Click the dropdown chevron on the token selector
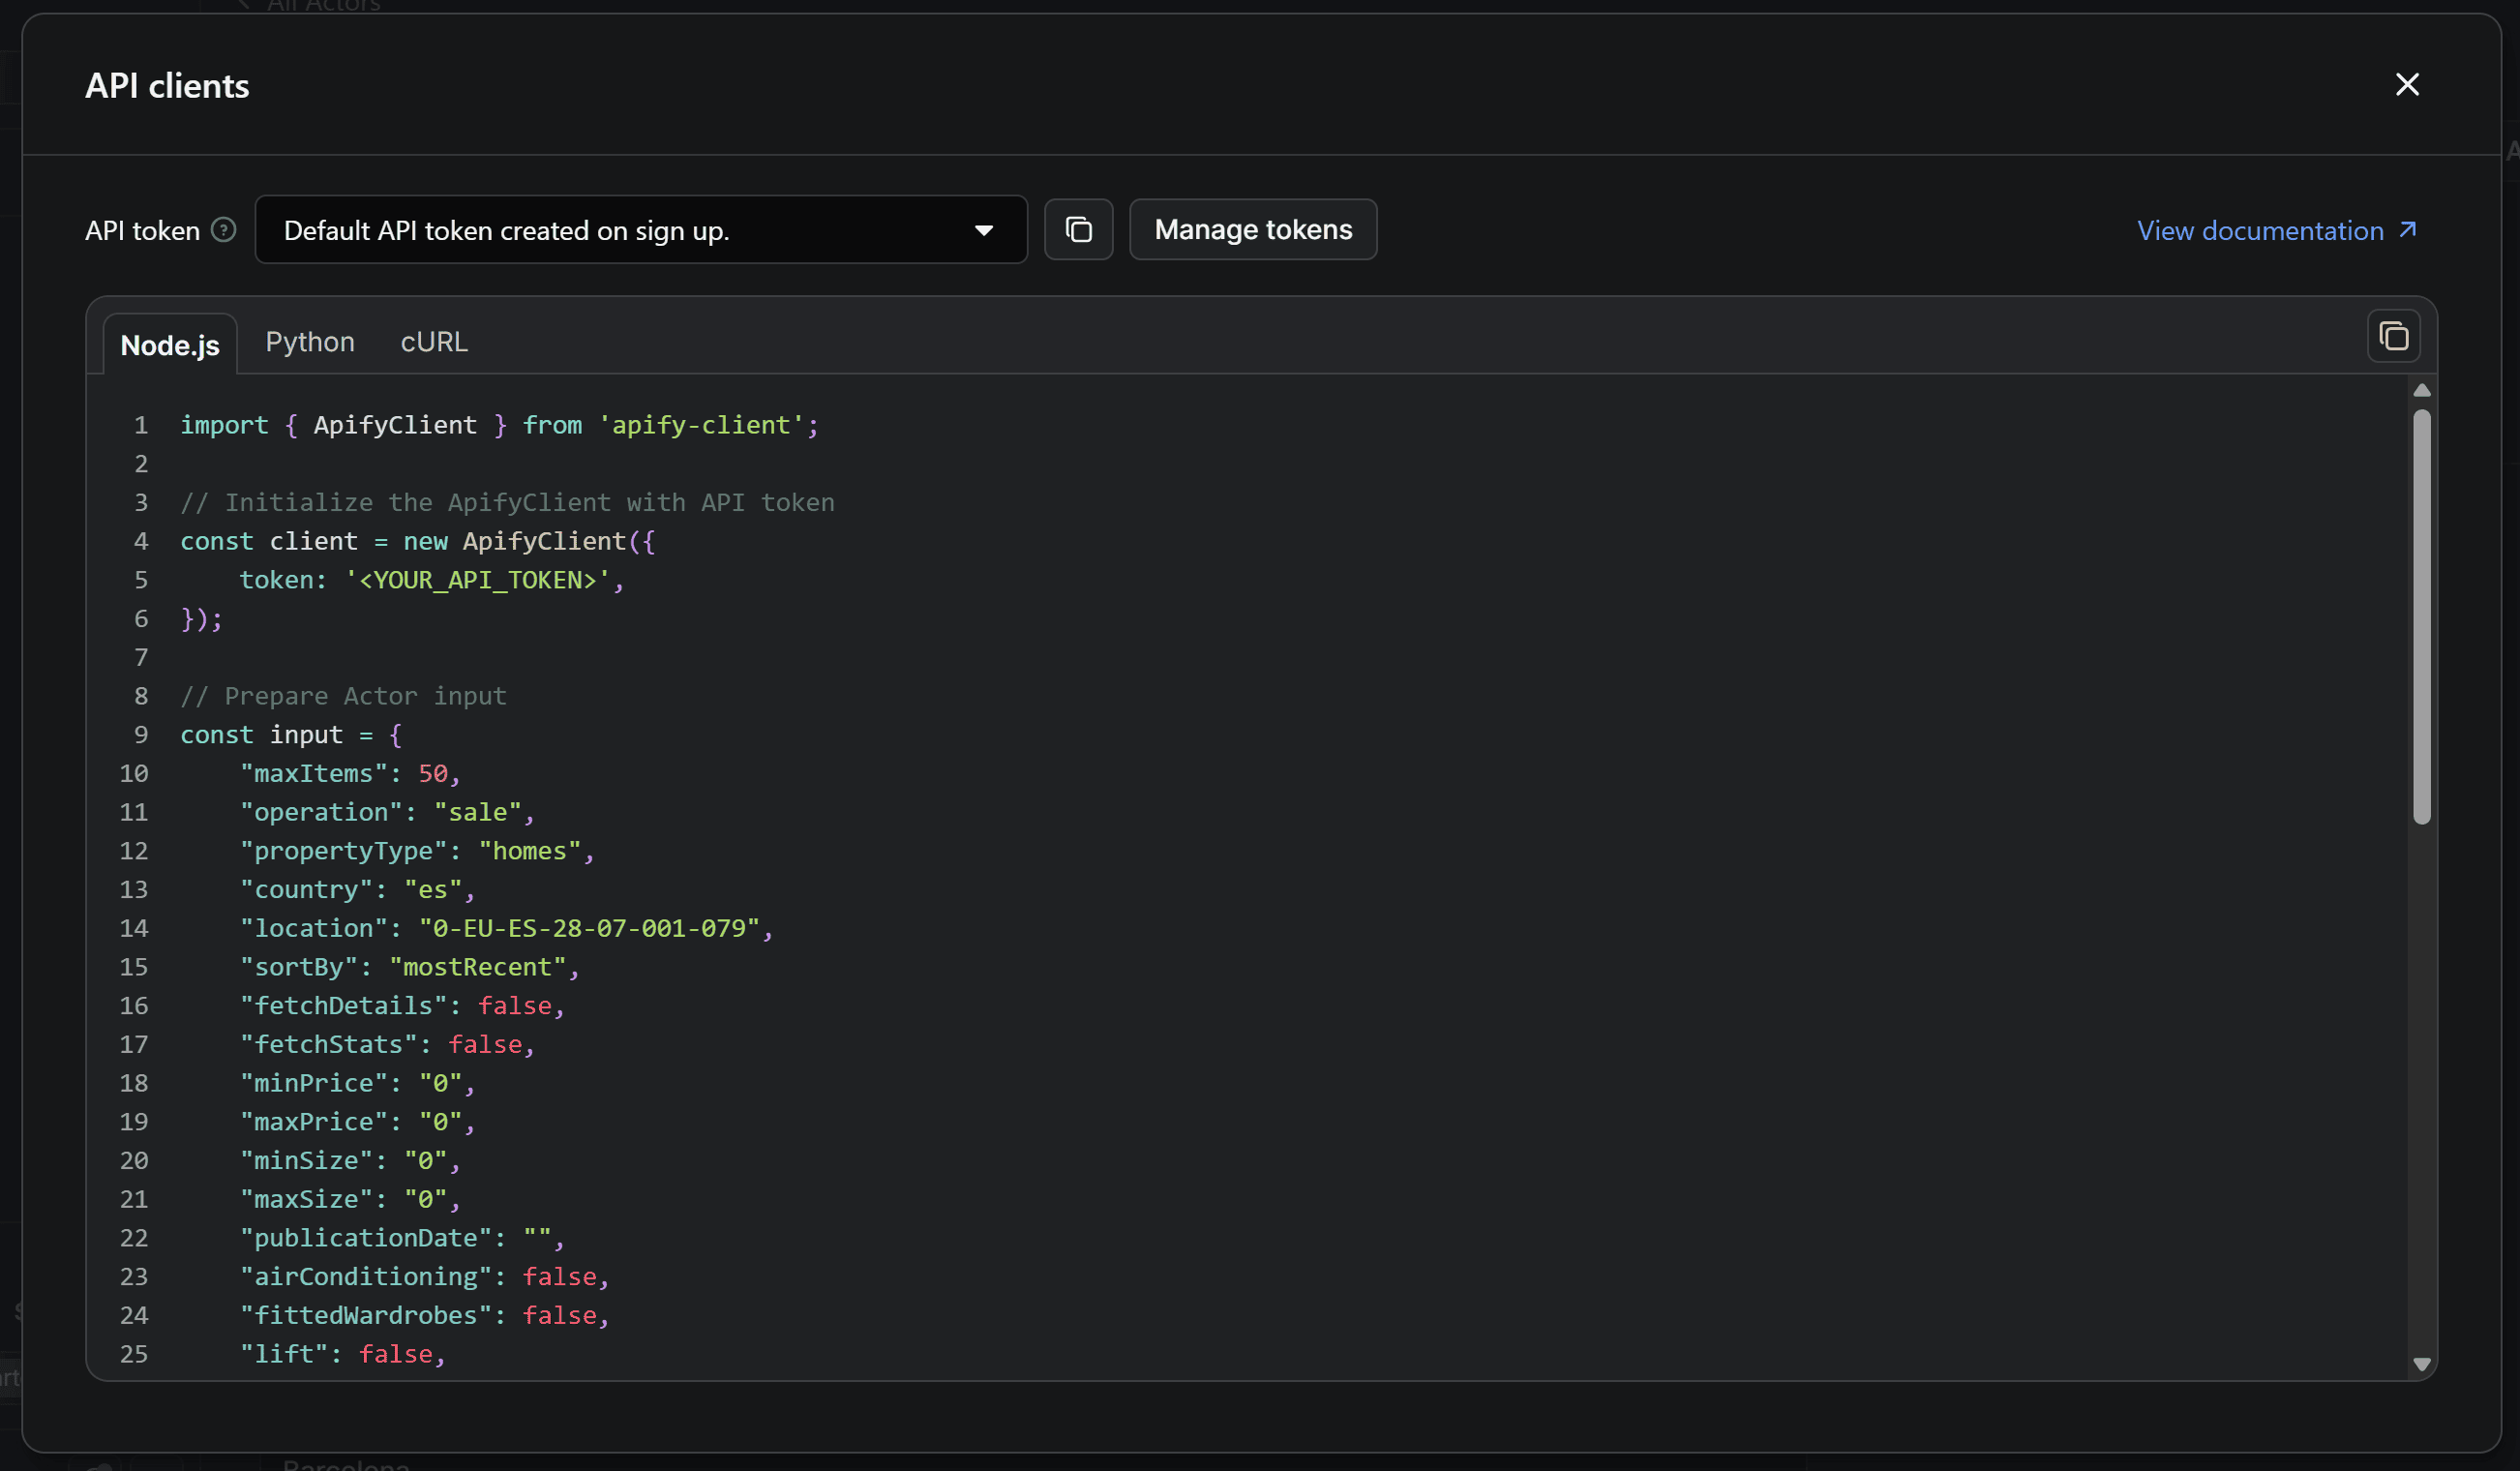This screenshot has height=1471, width=2520. click(984, 229)
